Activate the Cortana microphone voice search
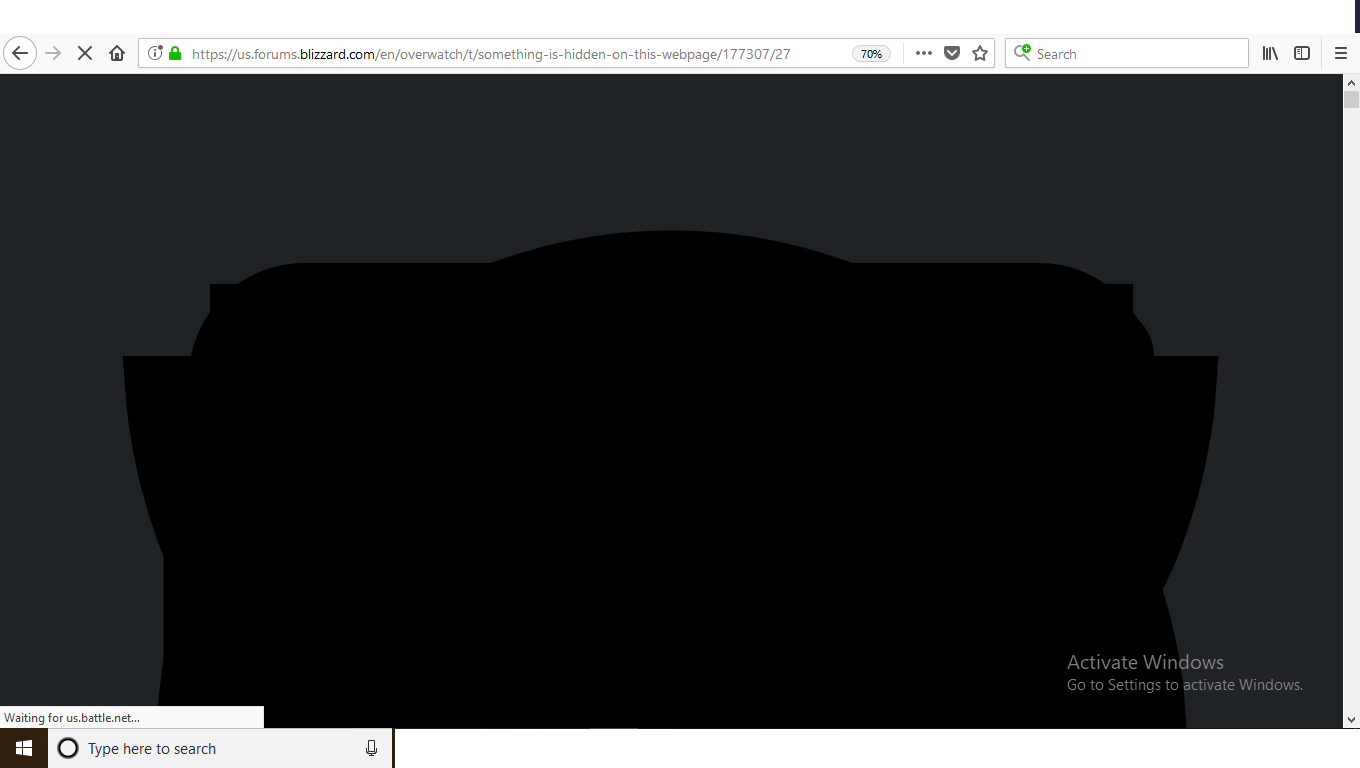1360x768 pixels. (372, 748)
